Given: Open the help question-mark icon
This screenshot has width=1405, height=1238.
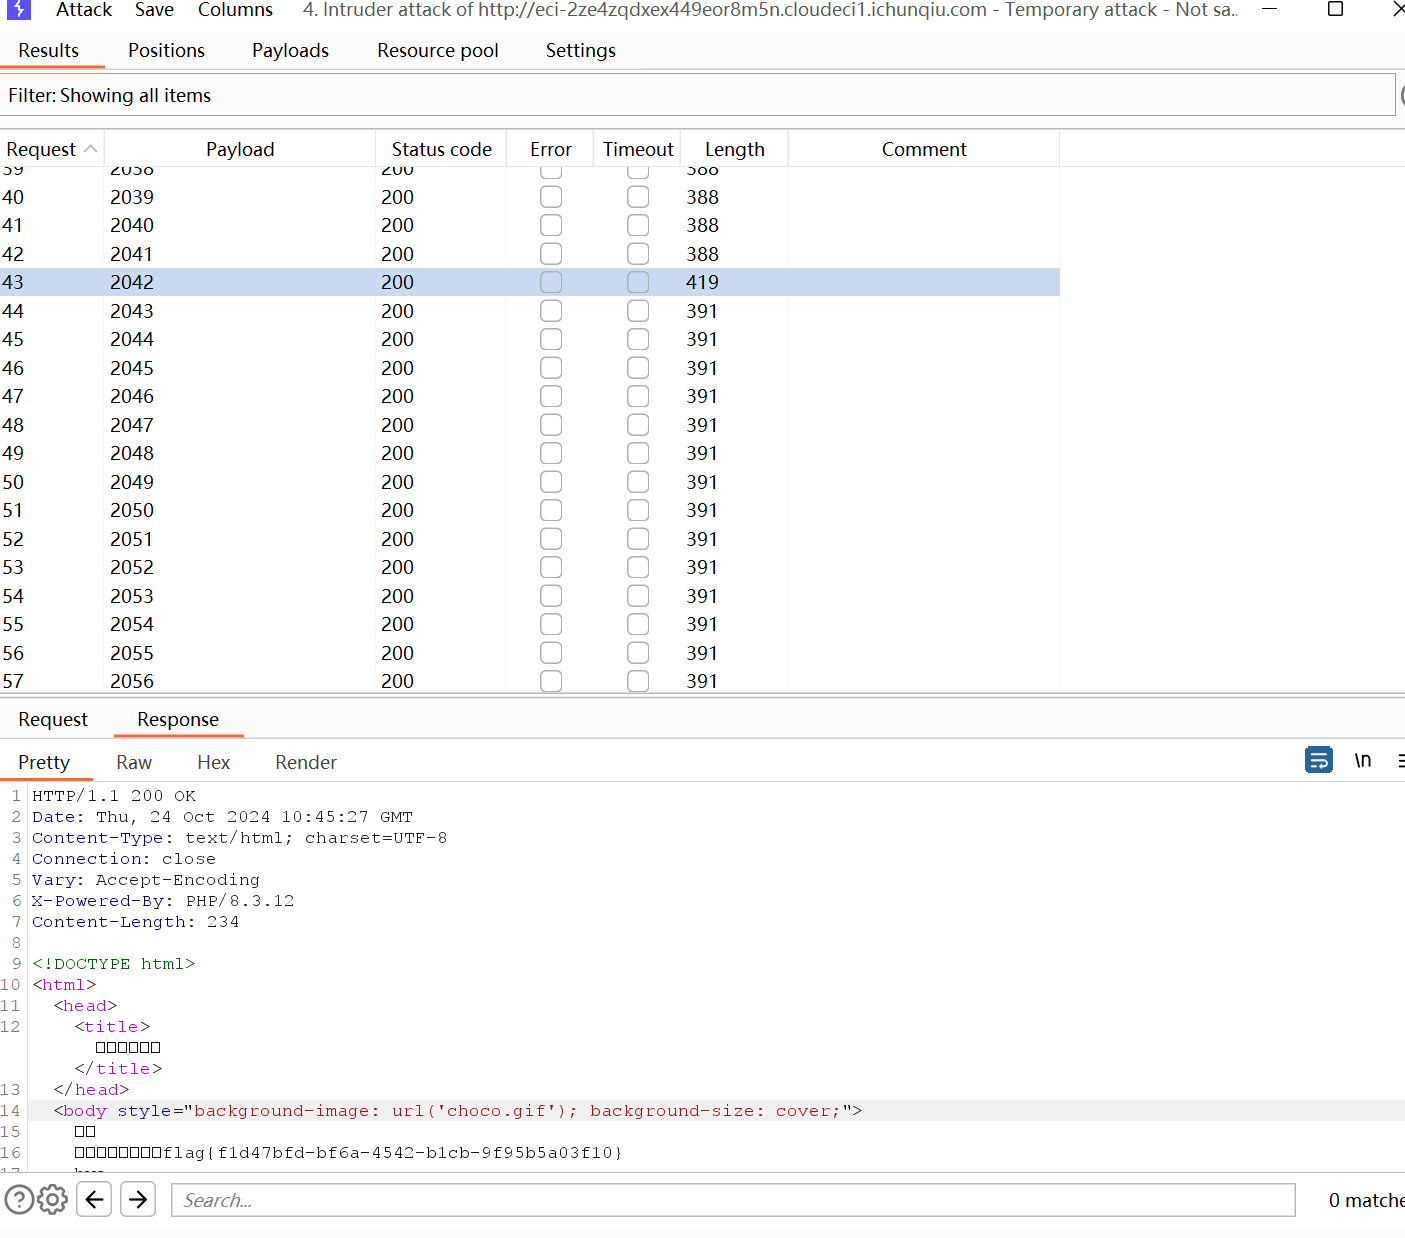Looking at the screenshot, I should click(19, 1199).
